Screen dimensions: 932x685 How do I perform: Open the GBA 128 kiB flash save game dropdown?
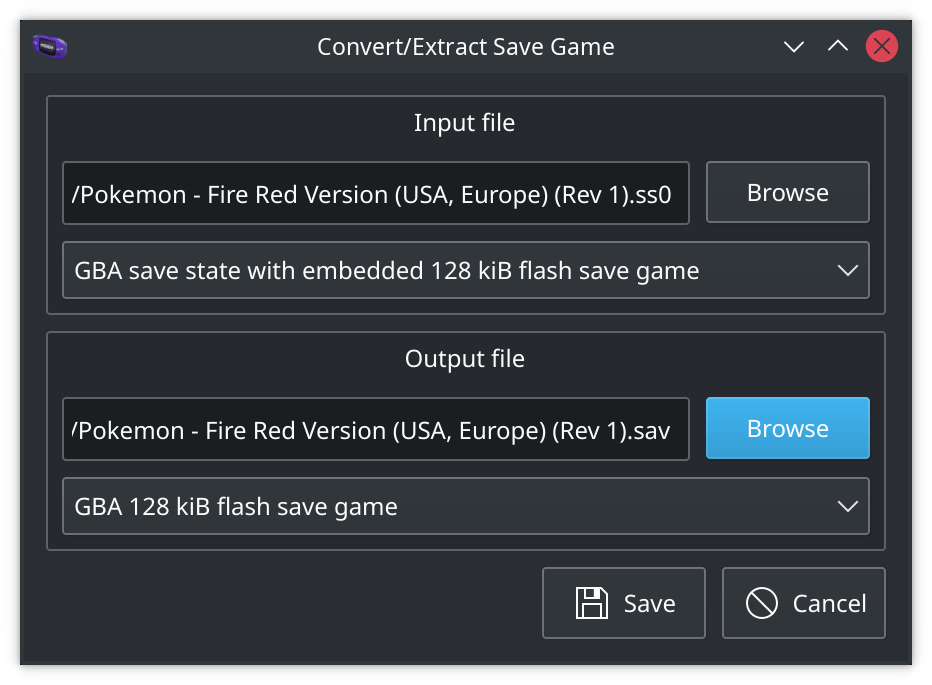pos(465,506)
